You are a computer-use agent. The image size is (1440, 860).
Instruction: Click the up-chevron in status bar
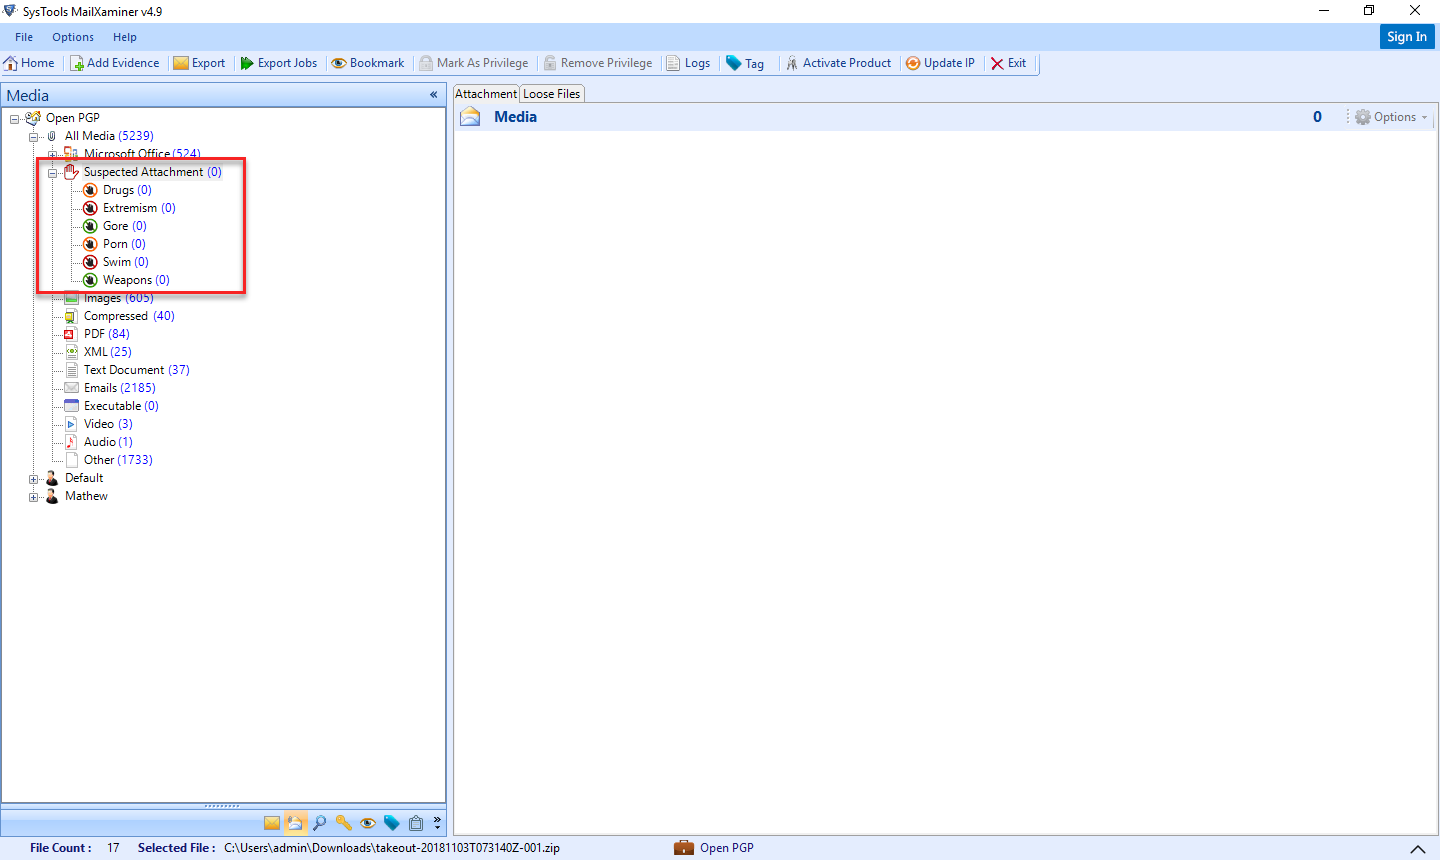(1418, 849)
